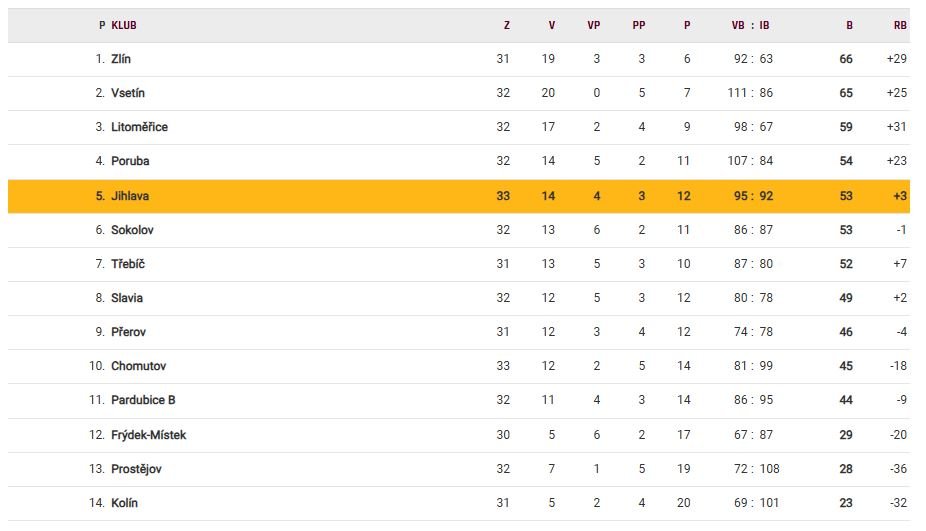
Task: Open the Chomutov team link
Action: point(138,366)
